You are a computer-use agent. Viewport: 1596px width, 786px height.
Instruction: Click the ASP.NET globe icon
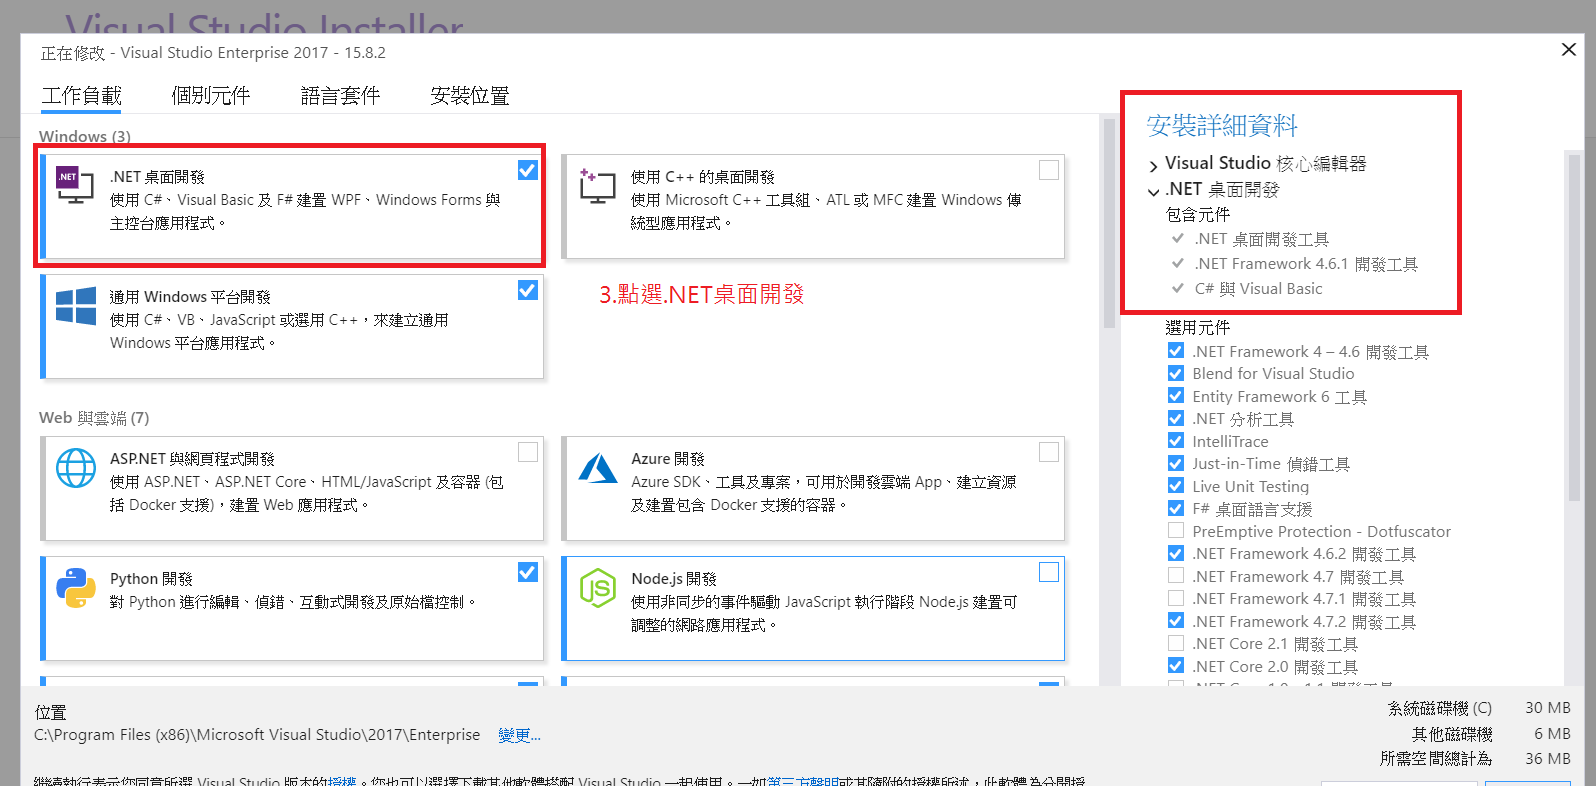pyautogui.click(x=76, y=468)
